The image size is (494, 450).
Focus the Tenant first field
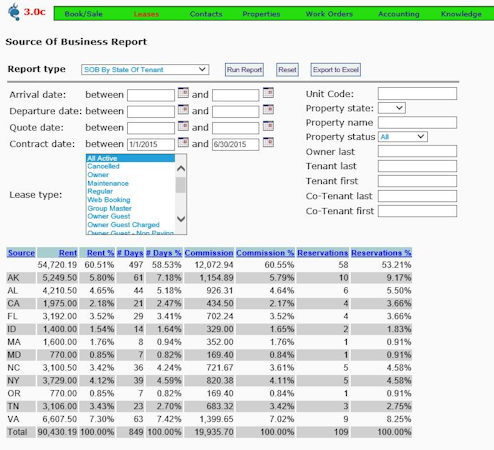(x=417, y=181)
